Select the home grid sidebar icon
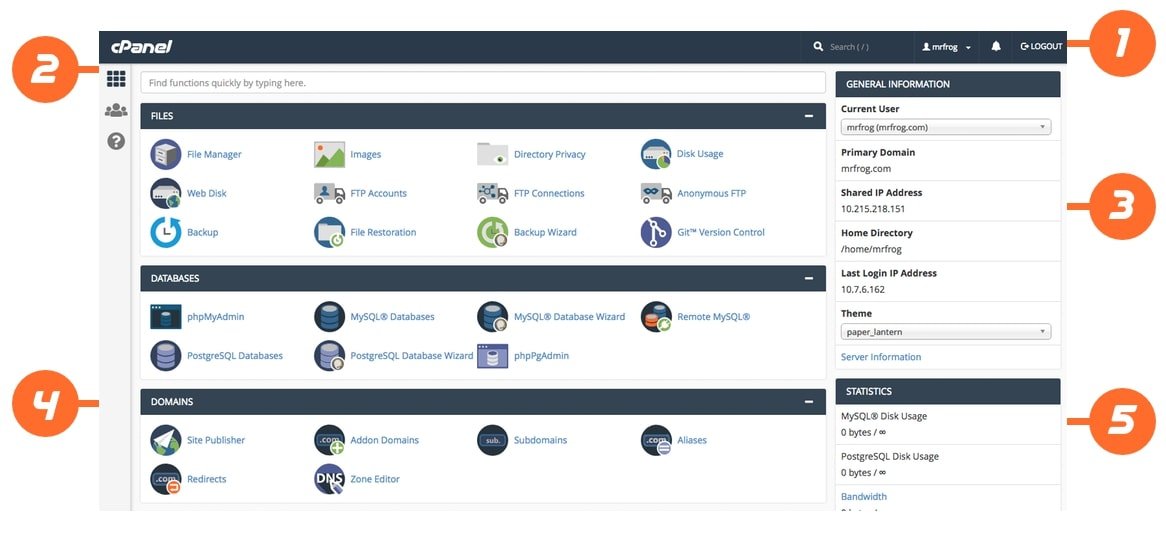The width and height of the screenshot is (1166, 541). tap(116, 79)
